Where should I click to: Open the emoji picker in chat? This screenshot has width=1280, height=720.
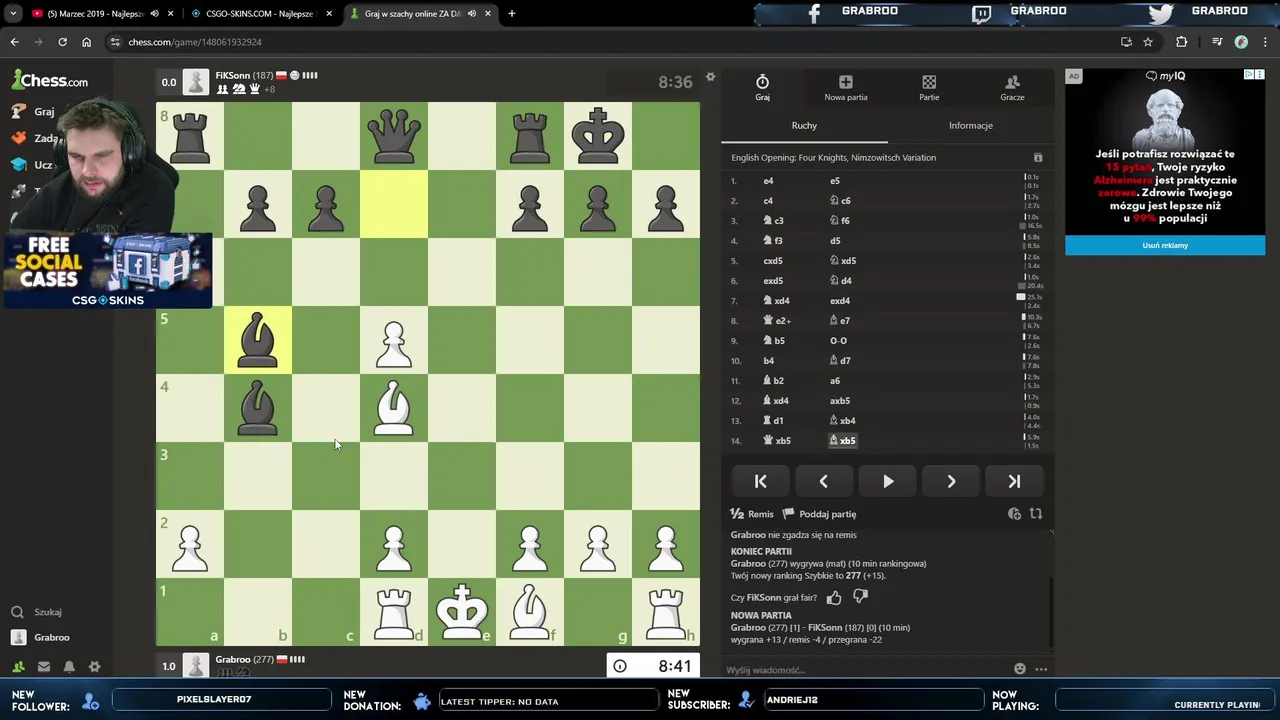1020,669
